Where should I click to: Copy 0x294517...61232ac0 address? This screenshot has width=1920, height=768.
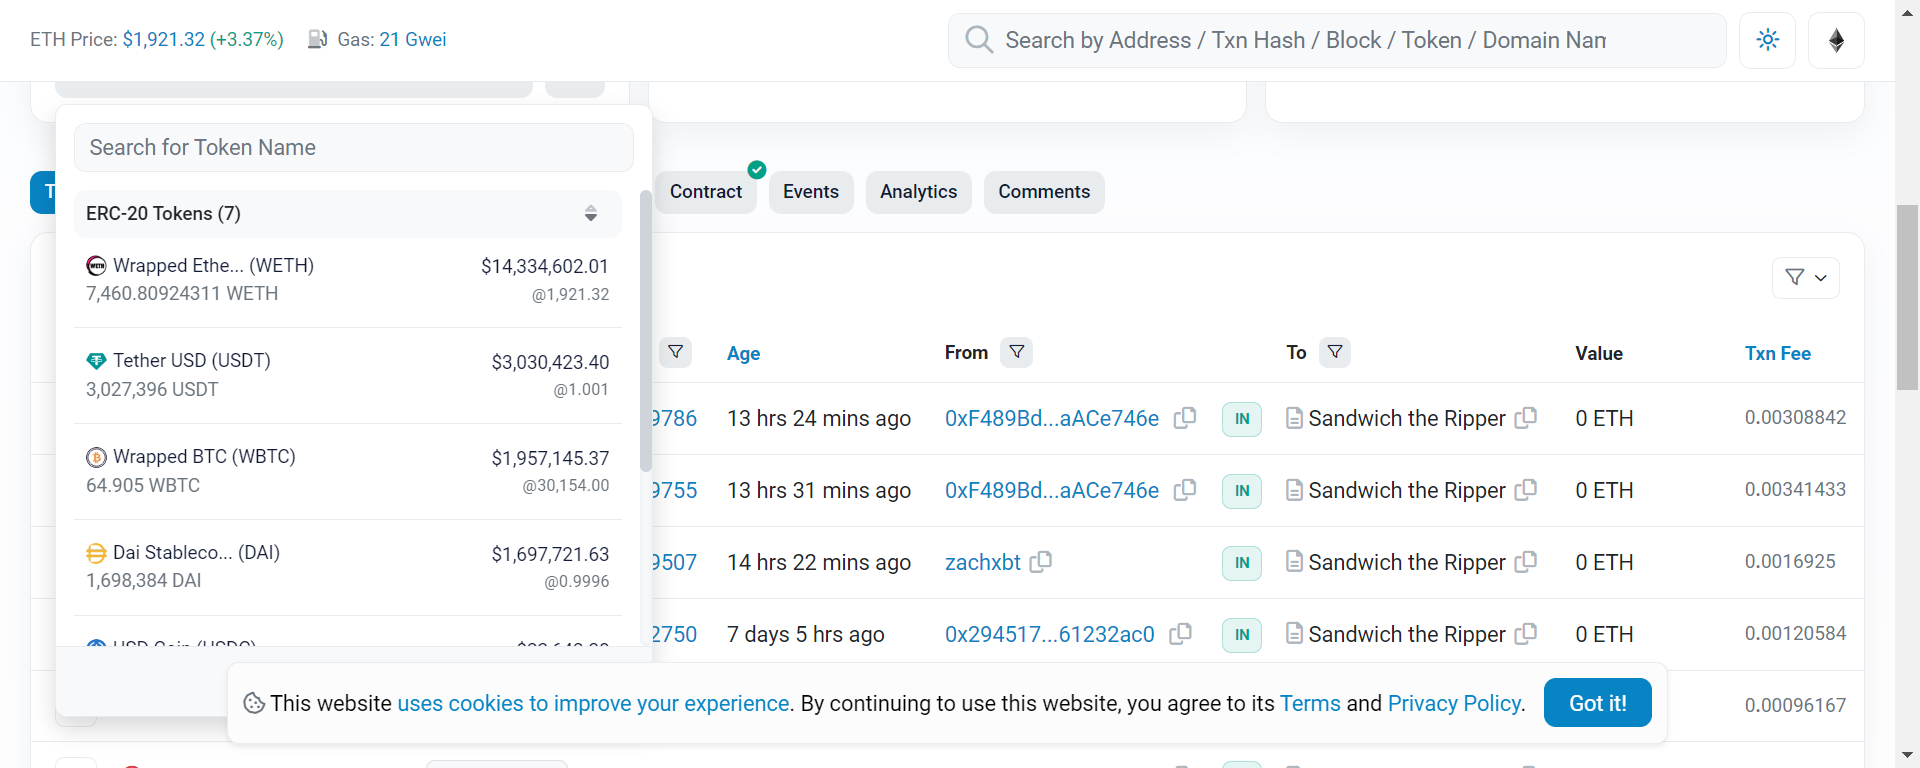[x=1181, y=634]
